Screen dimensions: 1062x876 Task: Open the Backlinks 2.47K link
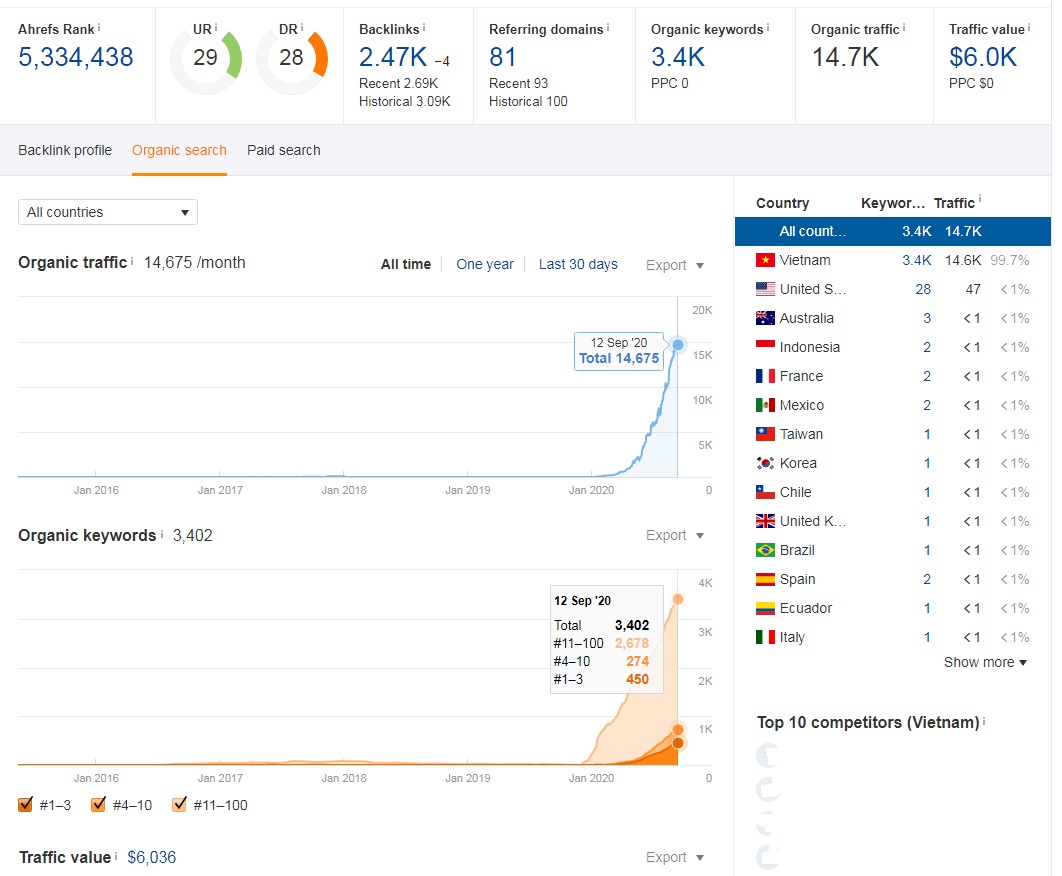click(x=393, y=58)
